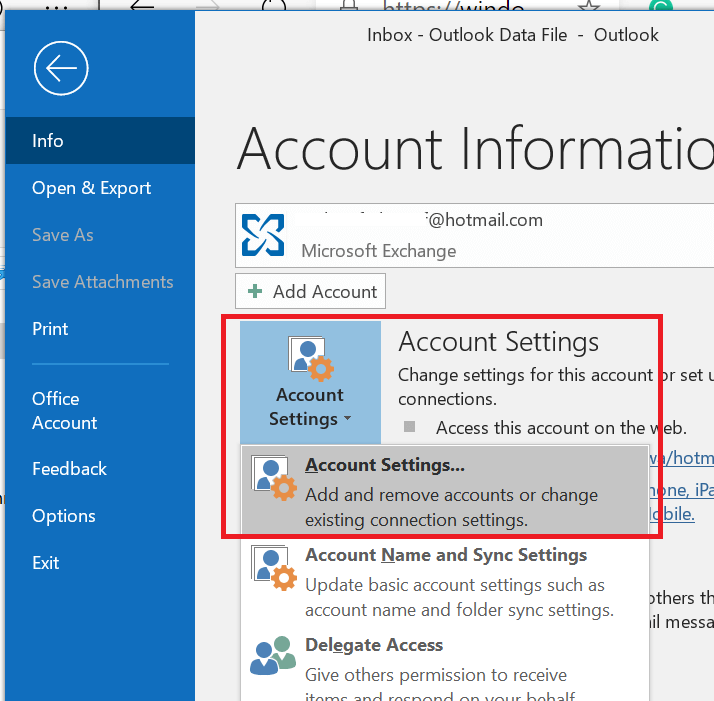Choose Delegate Access entry
Viewport: 714px width, 701px height.
[x=445, y=665]
